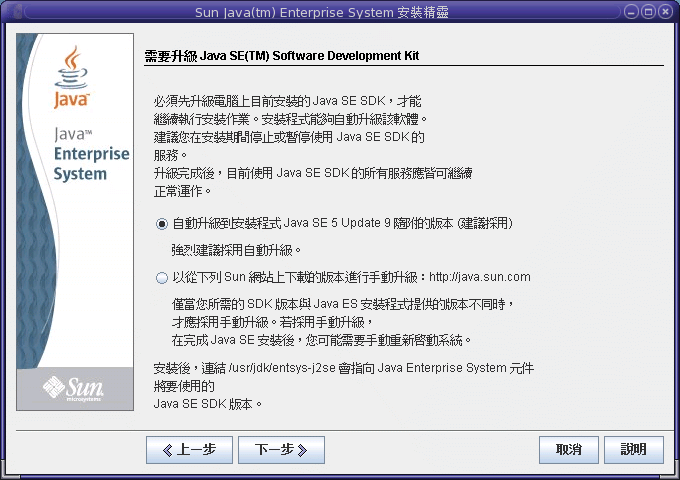Open help with the 說明 button
Viewport: 680px width, 480px height.
point(634,450)
